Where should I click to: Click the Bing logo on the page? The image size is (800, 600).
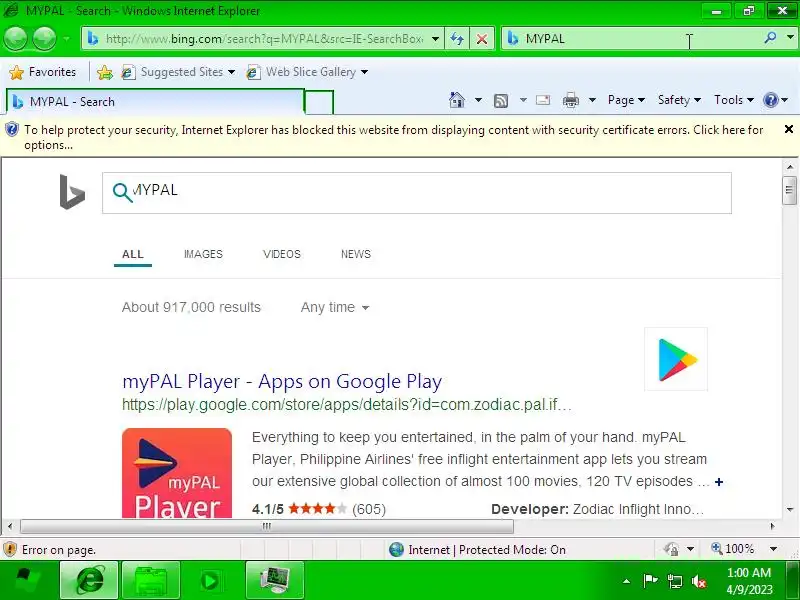[x=72, y=192]
